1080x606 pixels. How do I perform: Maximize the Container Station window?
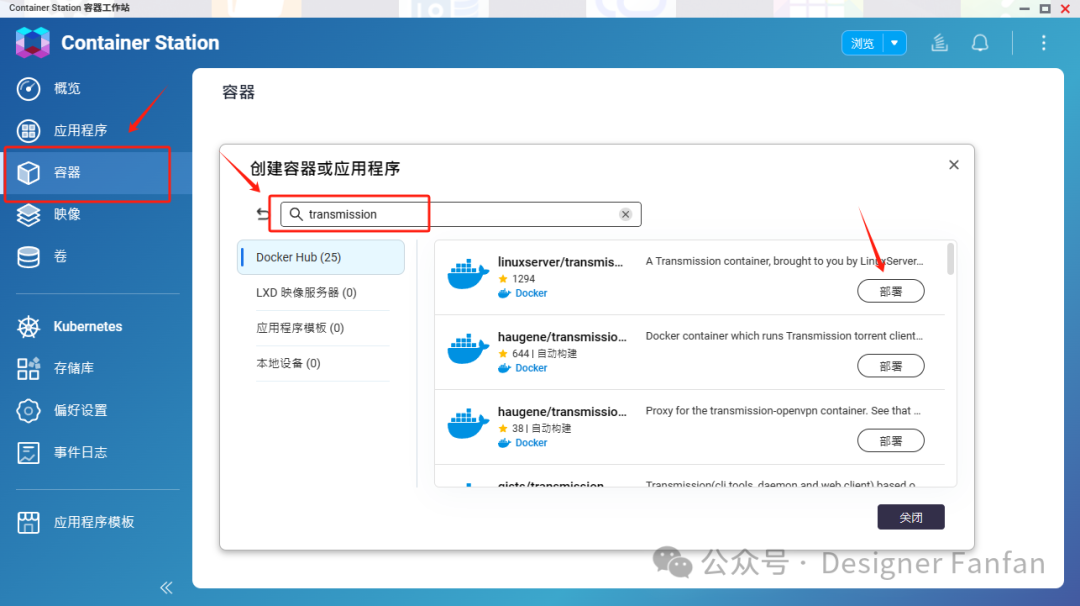1045,8
